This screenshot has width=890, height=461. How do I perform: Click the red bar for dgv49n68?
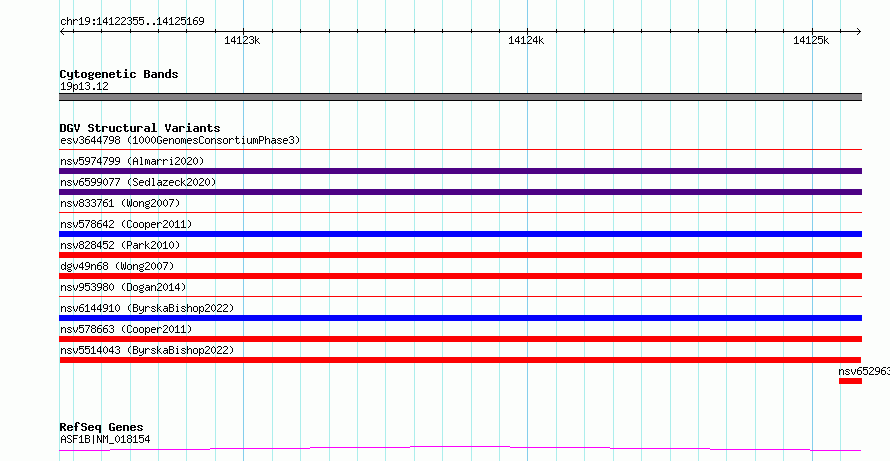pyautogui.click(x=460, y=276)
